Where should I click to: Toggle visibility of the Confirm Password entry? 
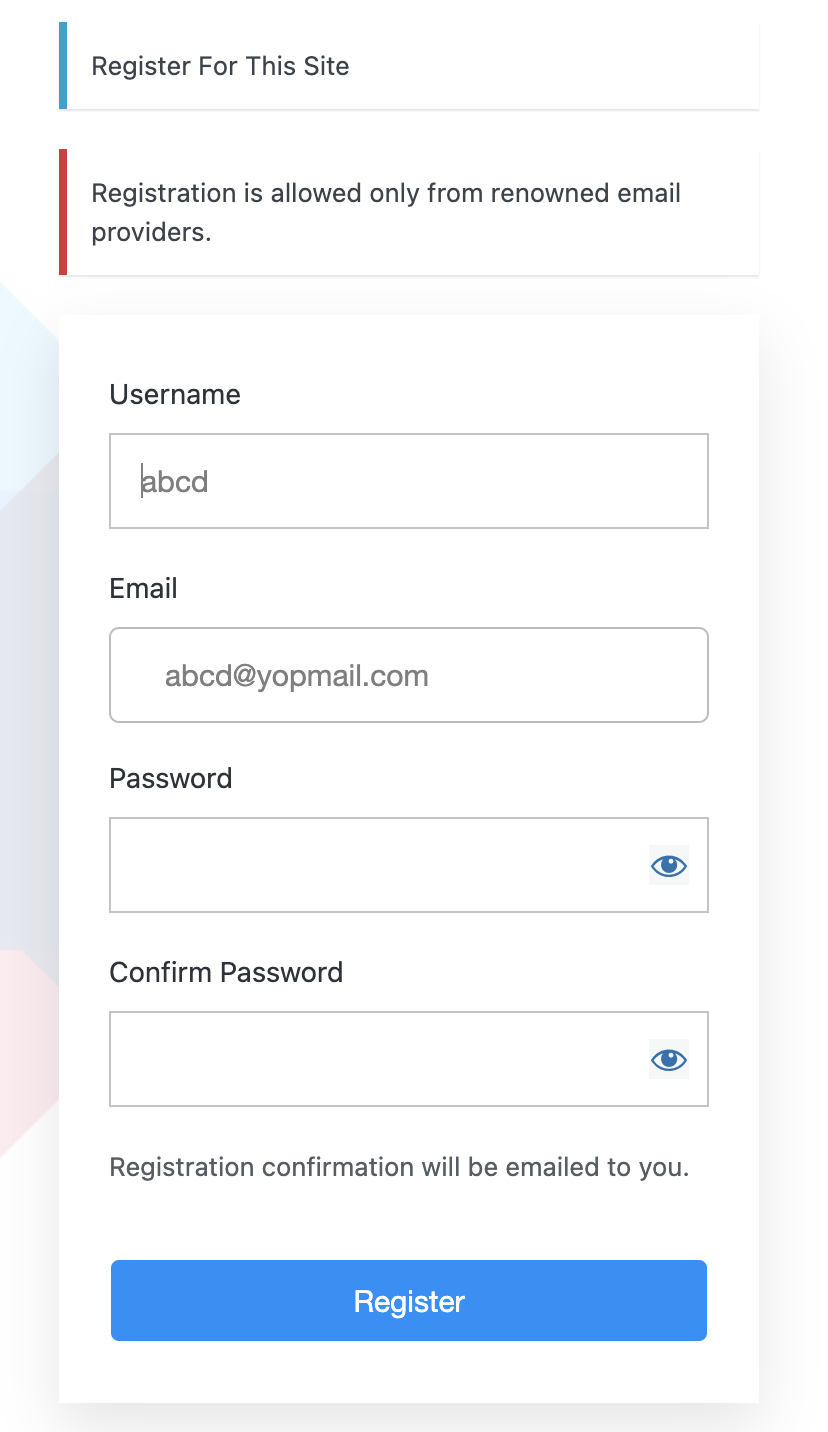point(669,1059)
